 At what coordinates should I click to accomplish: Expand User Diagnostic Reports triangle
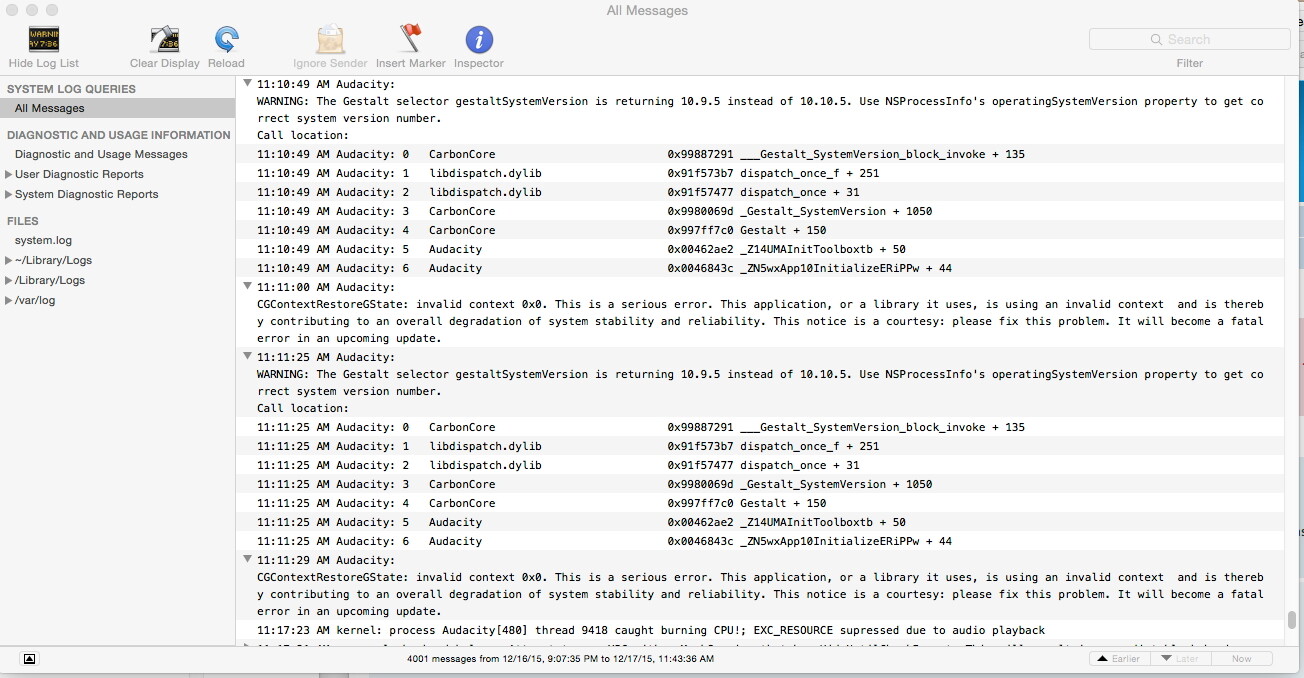coord(9,174)
